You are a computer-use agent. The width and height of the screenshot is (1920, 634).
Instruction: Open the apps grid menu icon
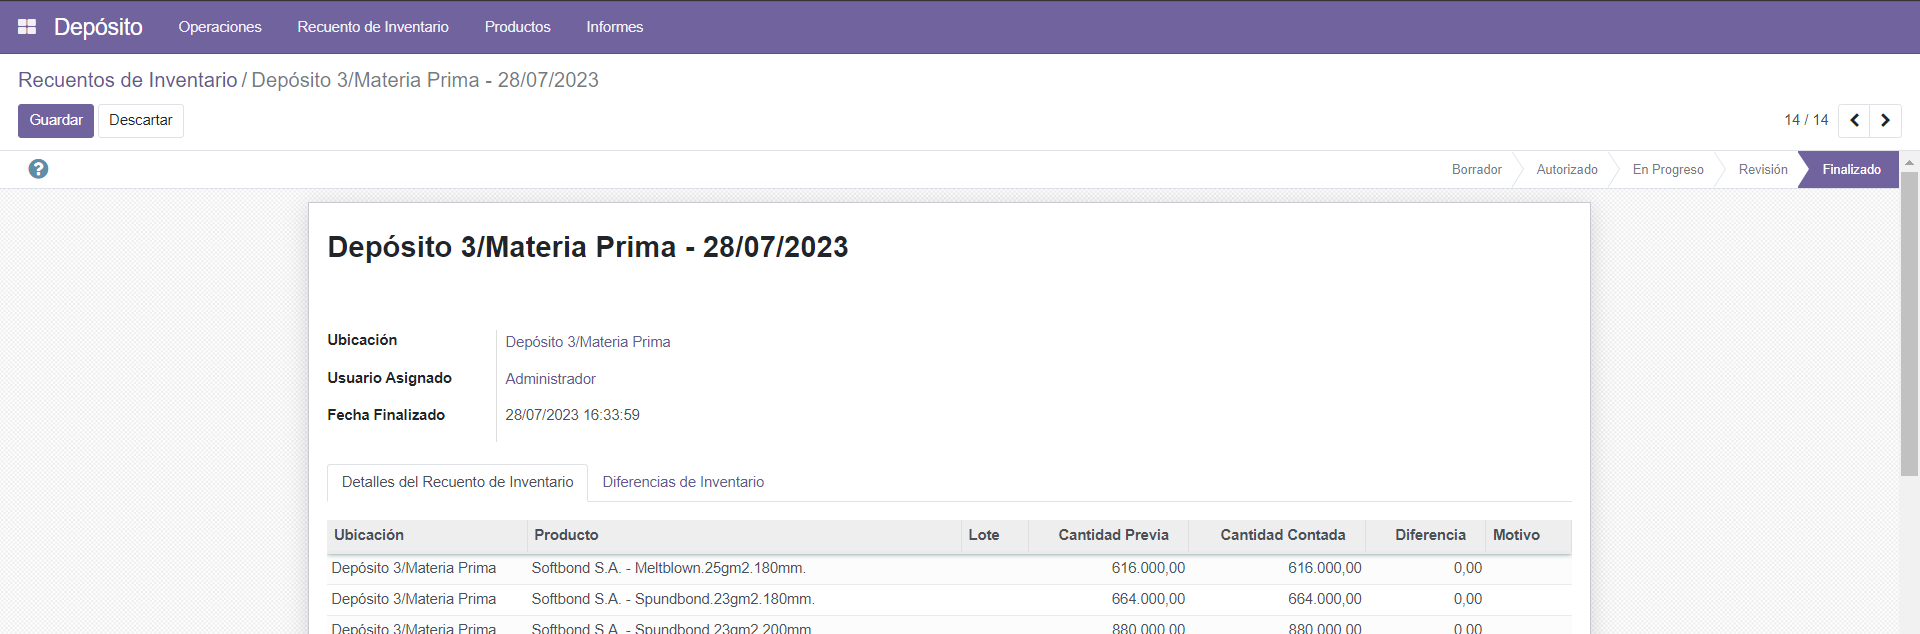tap(27, 27)
